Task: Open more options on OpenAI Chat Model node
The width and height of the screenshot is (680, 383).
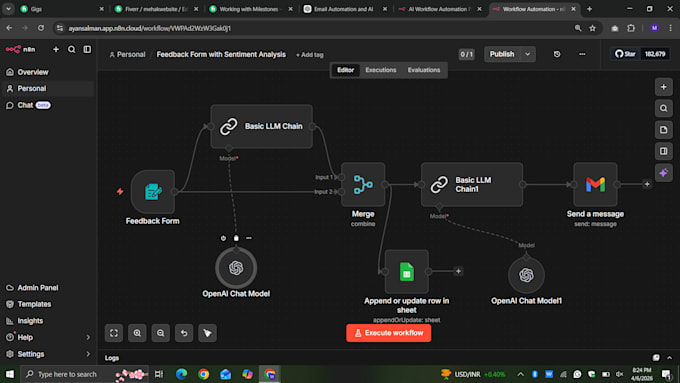Action: point(248,238)
